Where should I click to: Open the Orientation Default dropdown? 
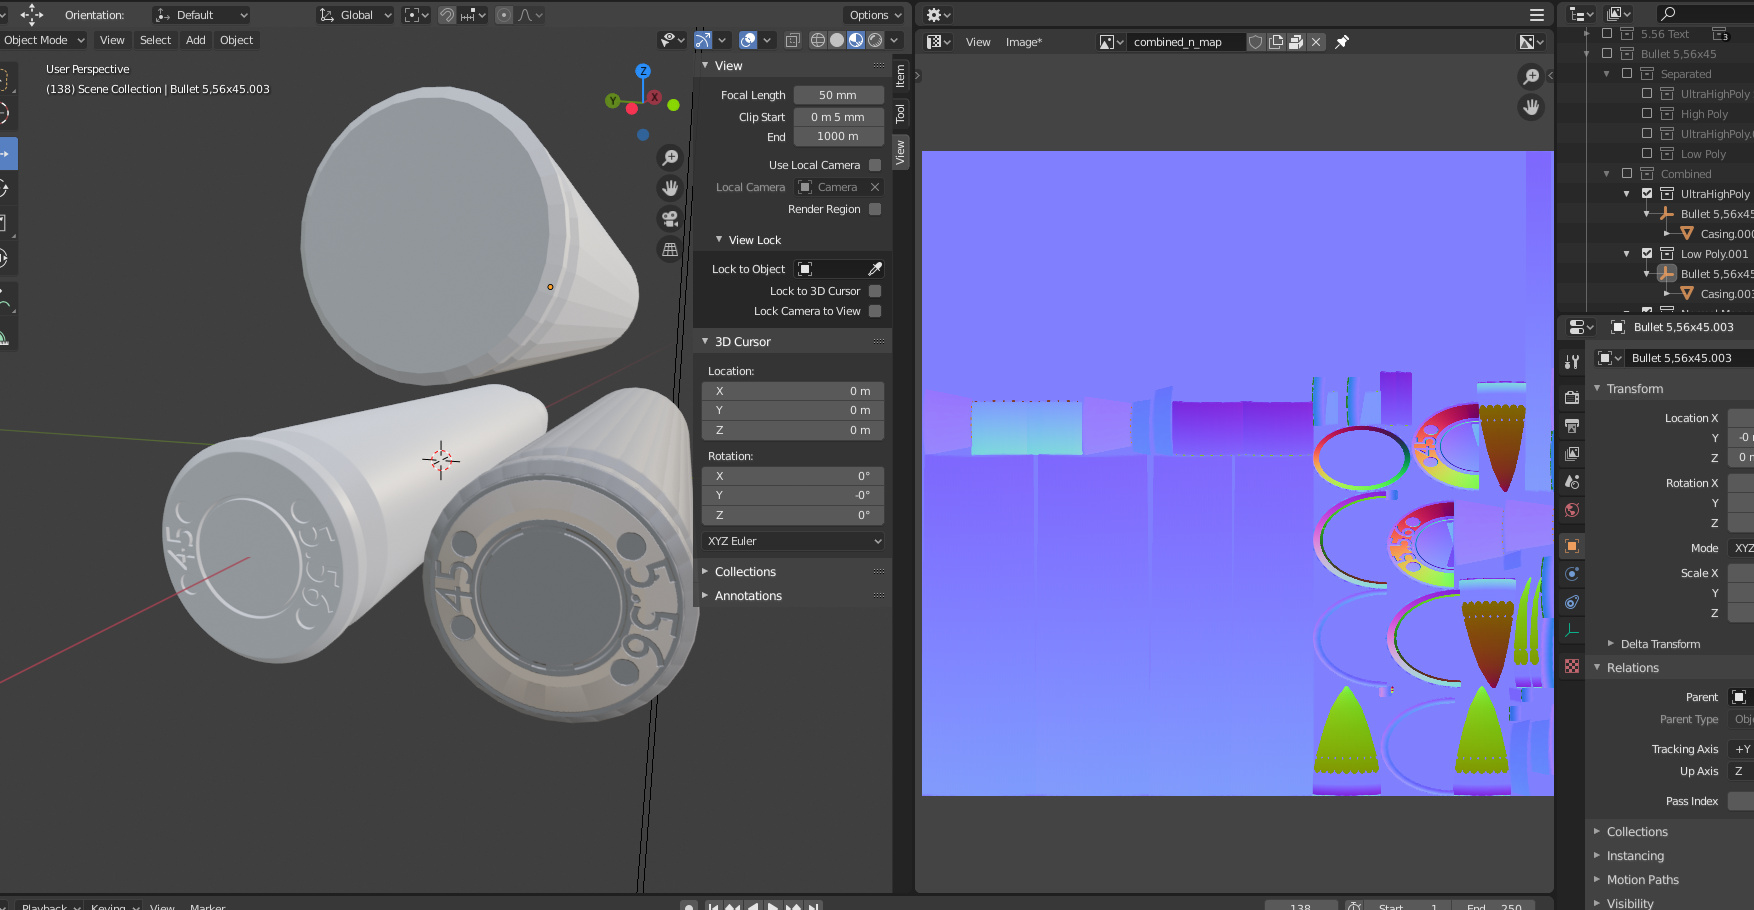tap(201, 15)
